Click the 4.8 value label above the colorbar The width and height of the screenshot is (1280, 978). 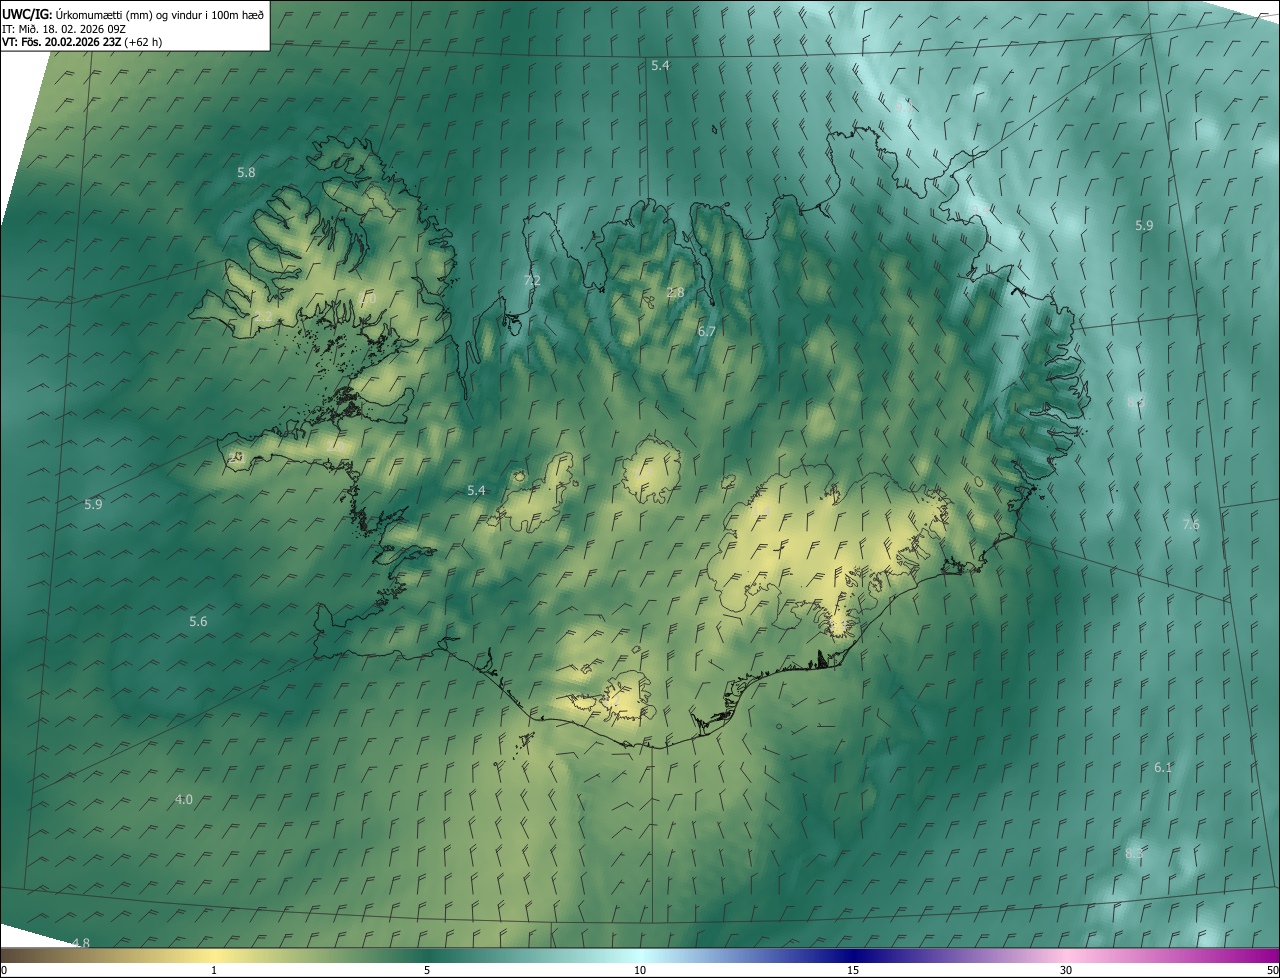(x=81, y=943)
